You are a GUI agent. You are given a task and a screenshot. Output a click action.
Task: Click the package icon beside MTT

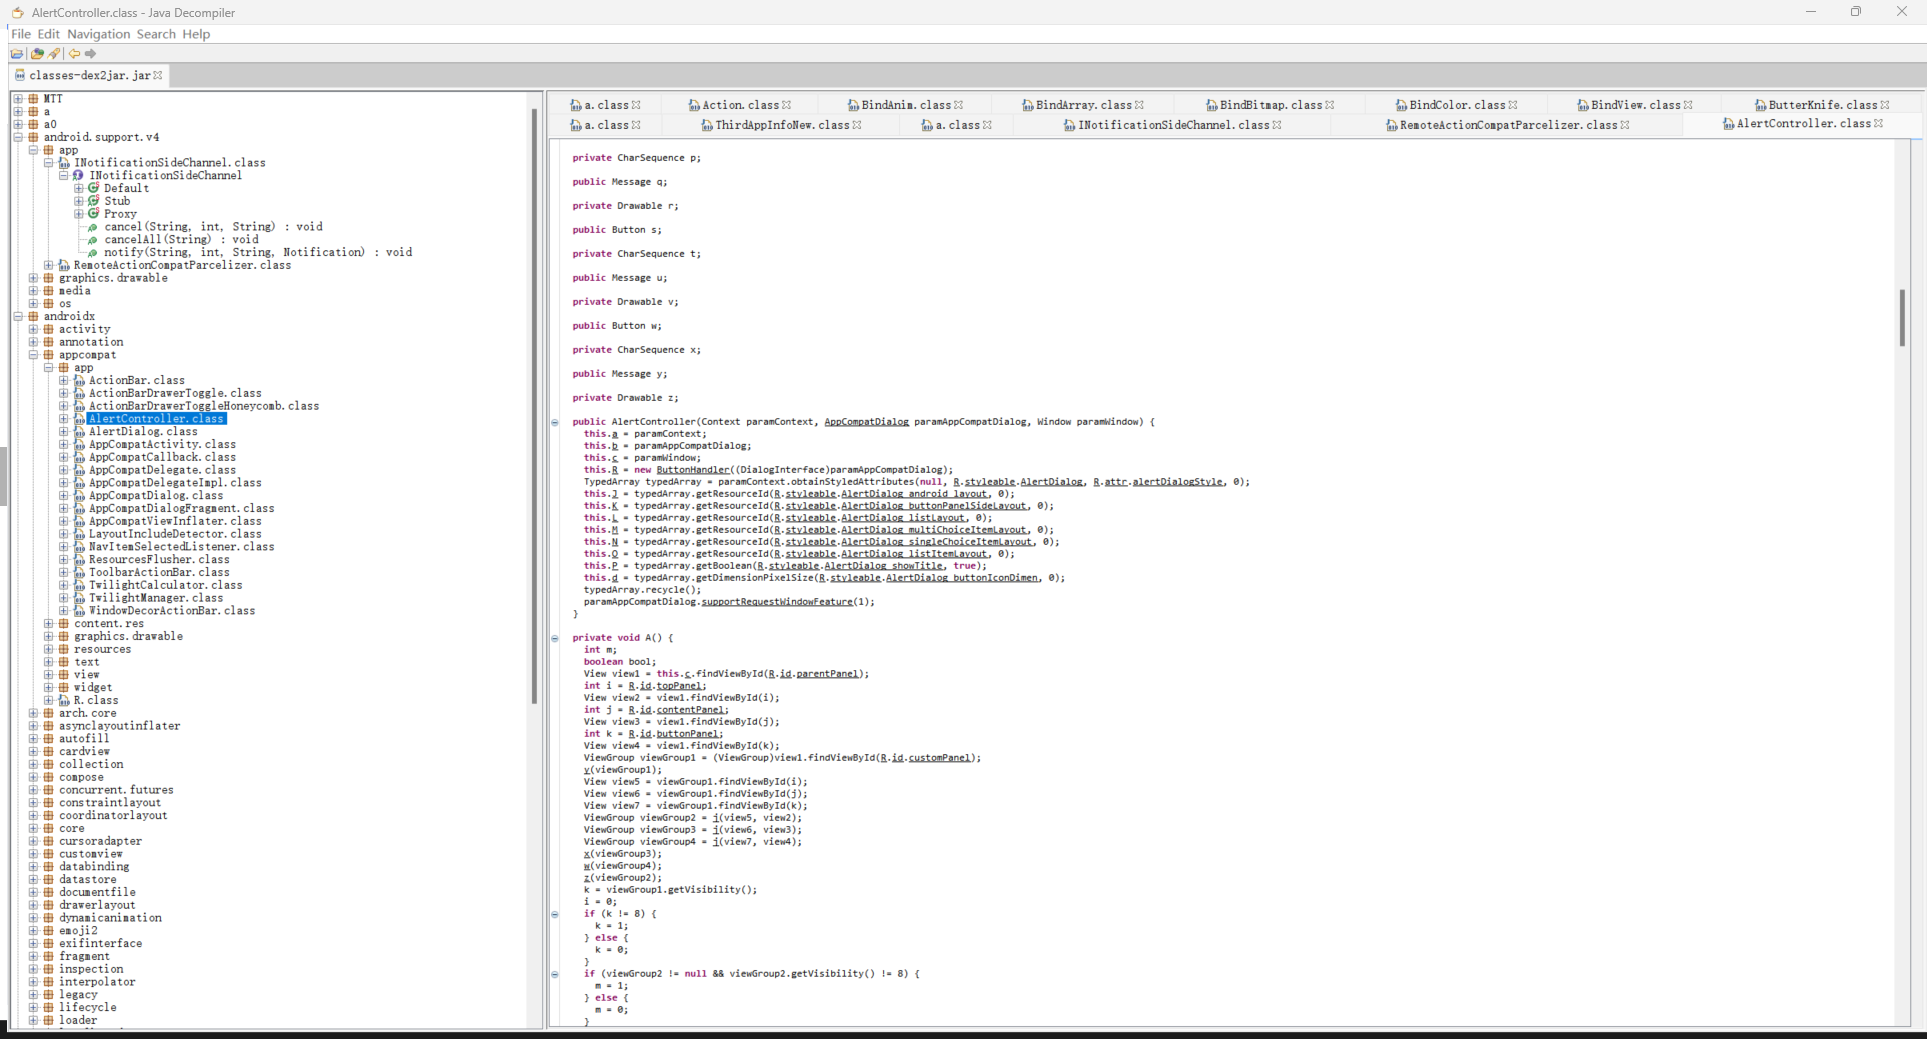click(33, 99)
